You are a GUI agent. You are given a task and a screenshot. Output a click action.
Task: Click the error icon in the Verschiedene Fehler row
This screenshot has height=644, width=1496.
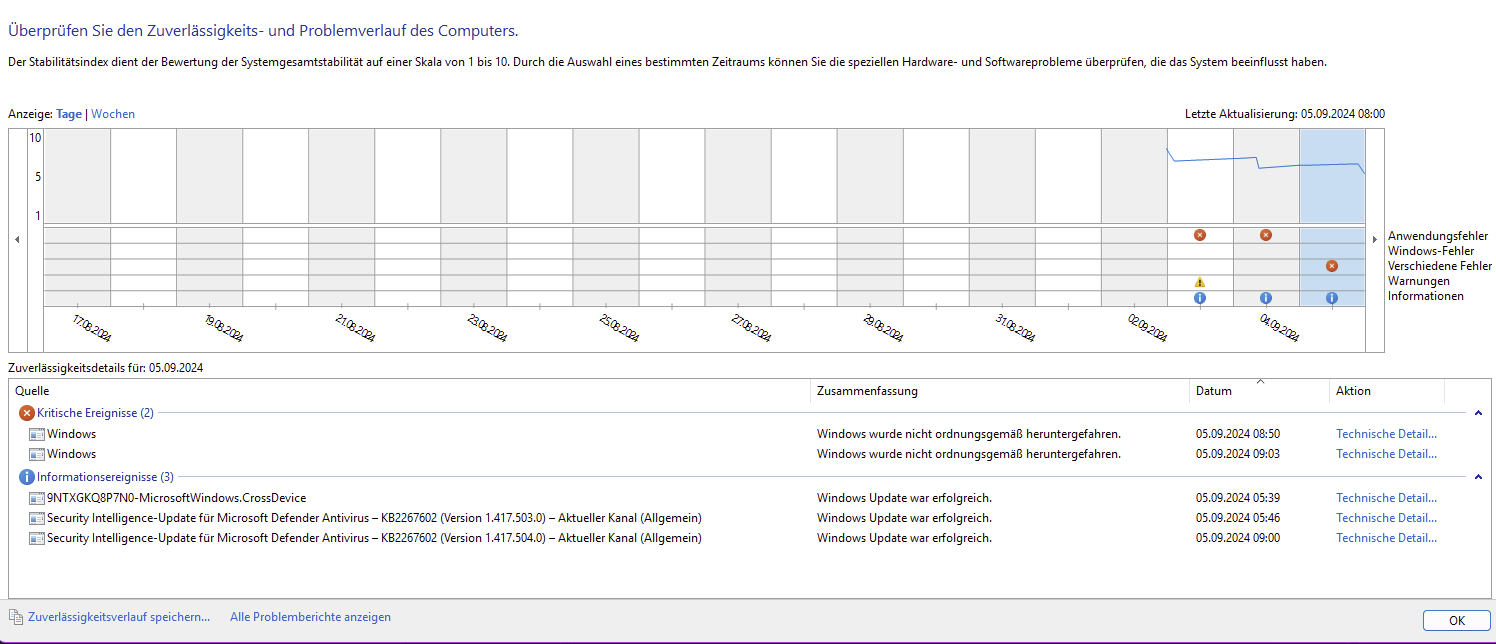[x=1331, y=266]
